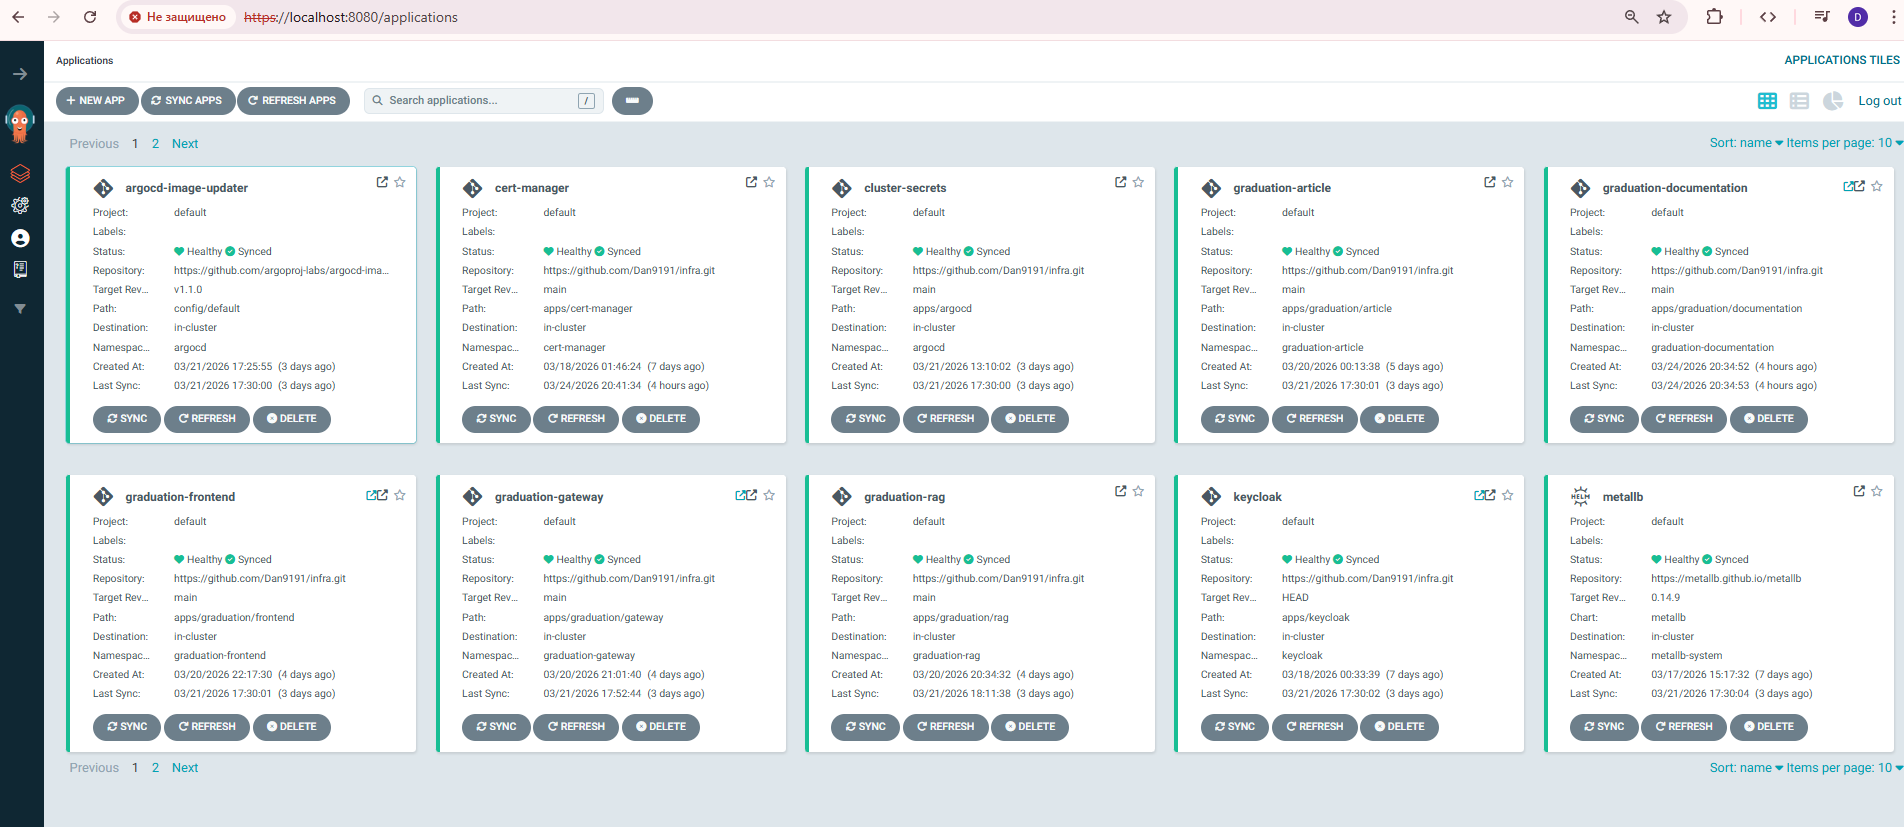1904x827 pixels.
Task: Open metallb external link icon
Action: 1859,491
